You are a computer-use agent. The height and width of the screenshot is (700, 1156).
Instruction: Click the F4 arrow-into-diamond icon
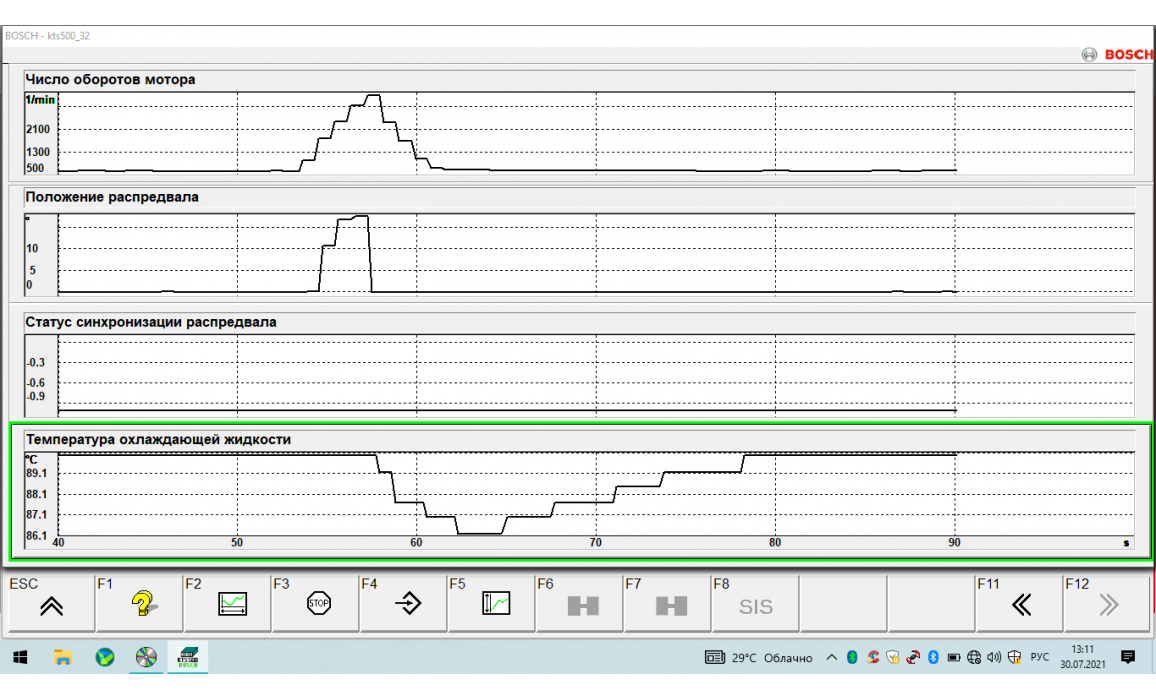click(x=404, y=604)
